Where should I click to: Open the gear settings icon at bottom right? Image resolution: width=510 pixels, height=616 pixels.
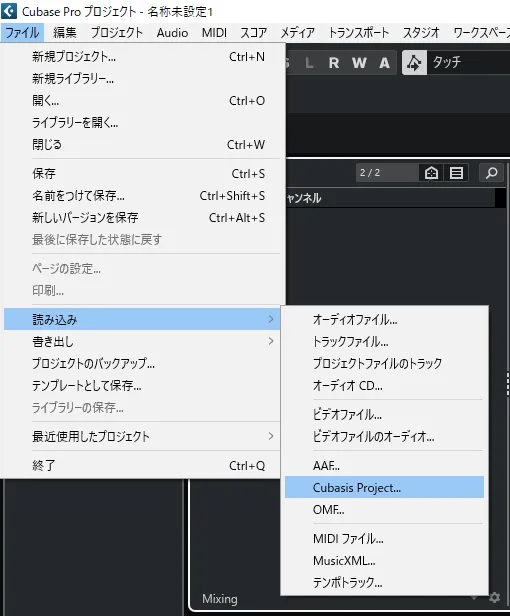[x=494, y=598]
